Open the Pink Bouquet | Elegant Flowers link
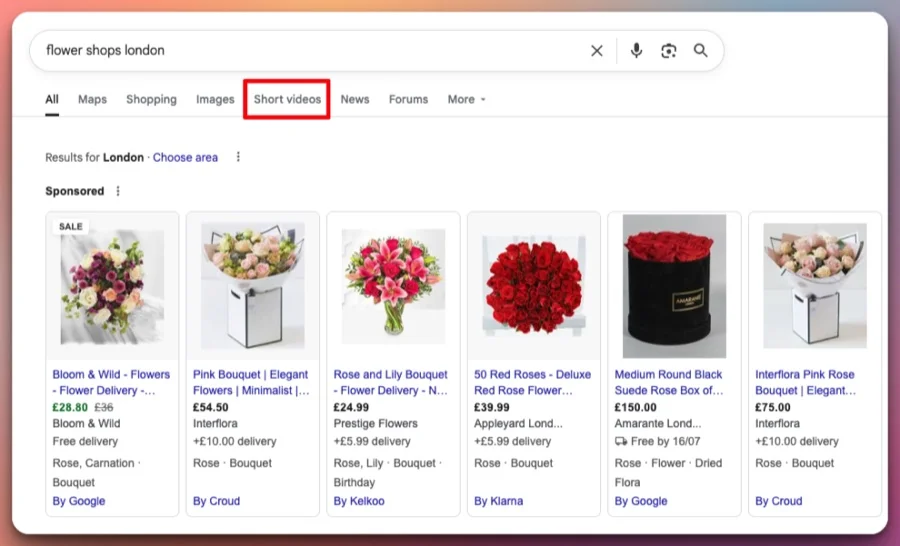The width and height of the screenshot is (900, 546). pyautogui.click(x=251, y=382)
